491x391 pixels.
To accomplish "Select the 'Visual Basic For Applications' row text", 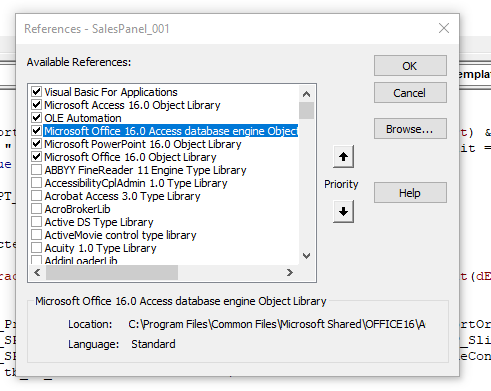I will click(111, 92).
